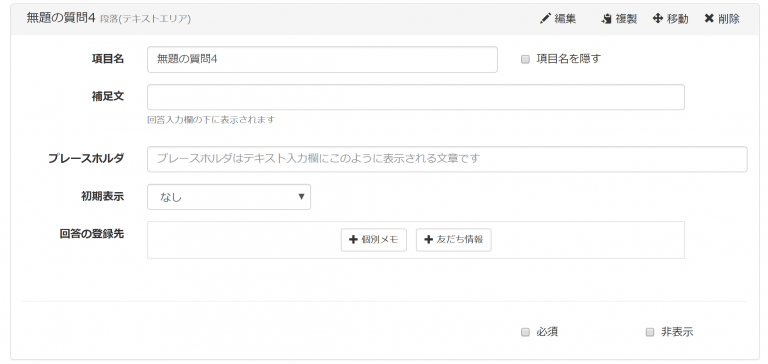This screenshot has width=768, height=364.
Task: Open the 初期表示 dropdown
Action: coord(229,197)
